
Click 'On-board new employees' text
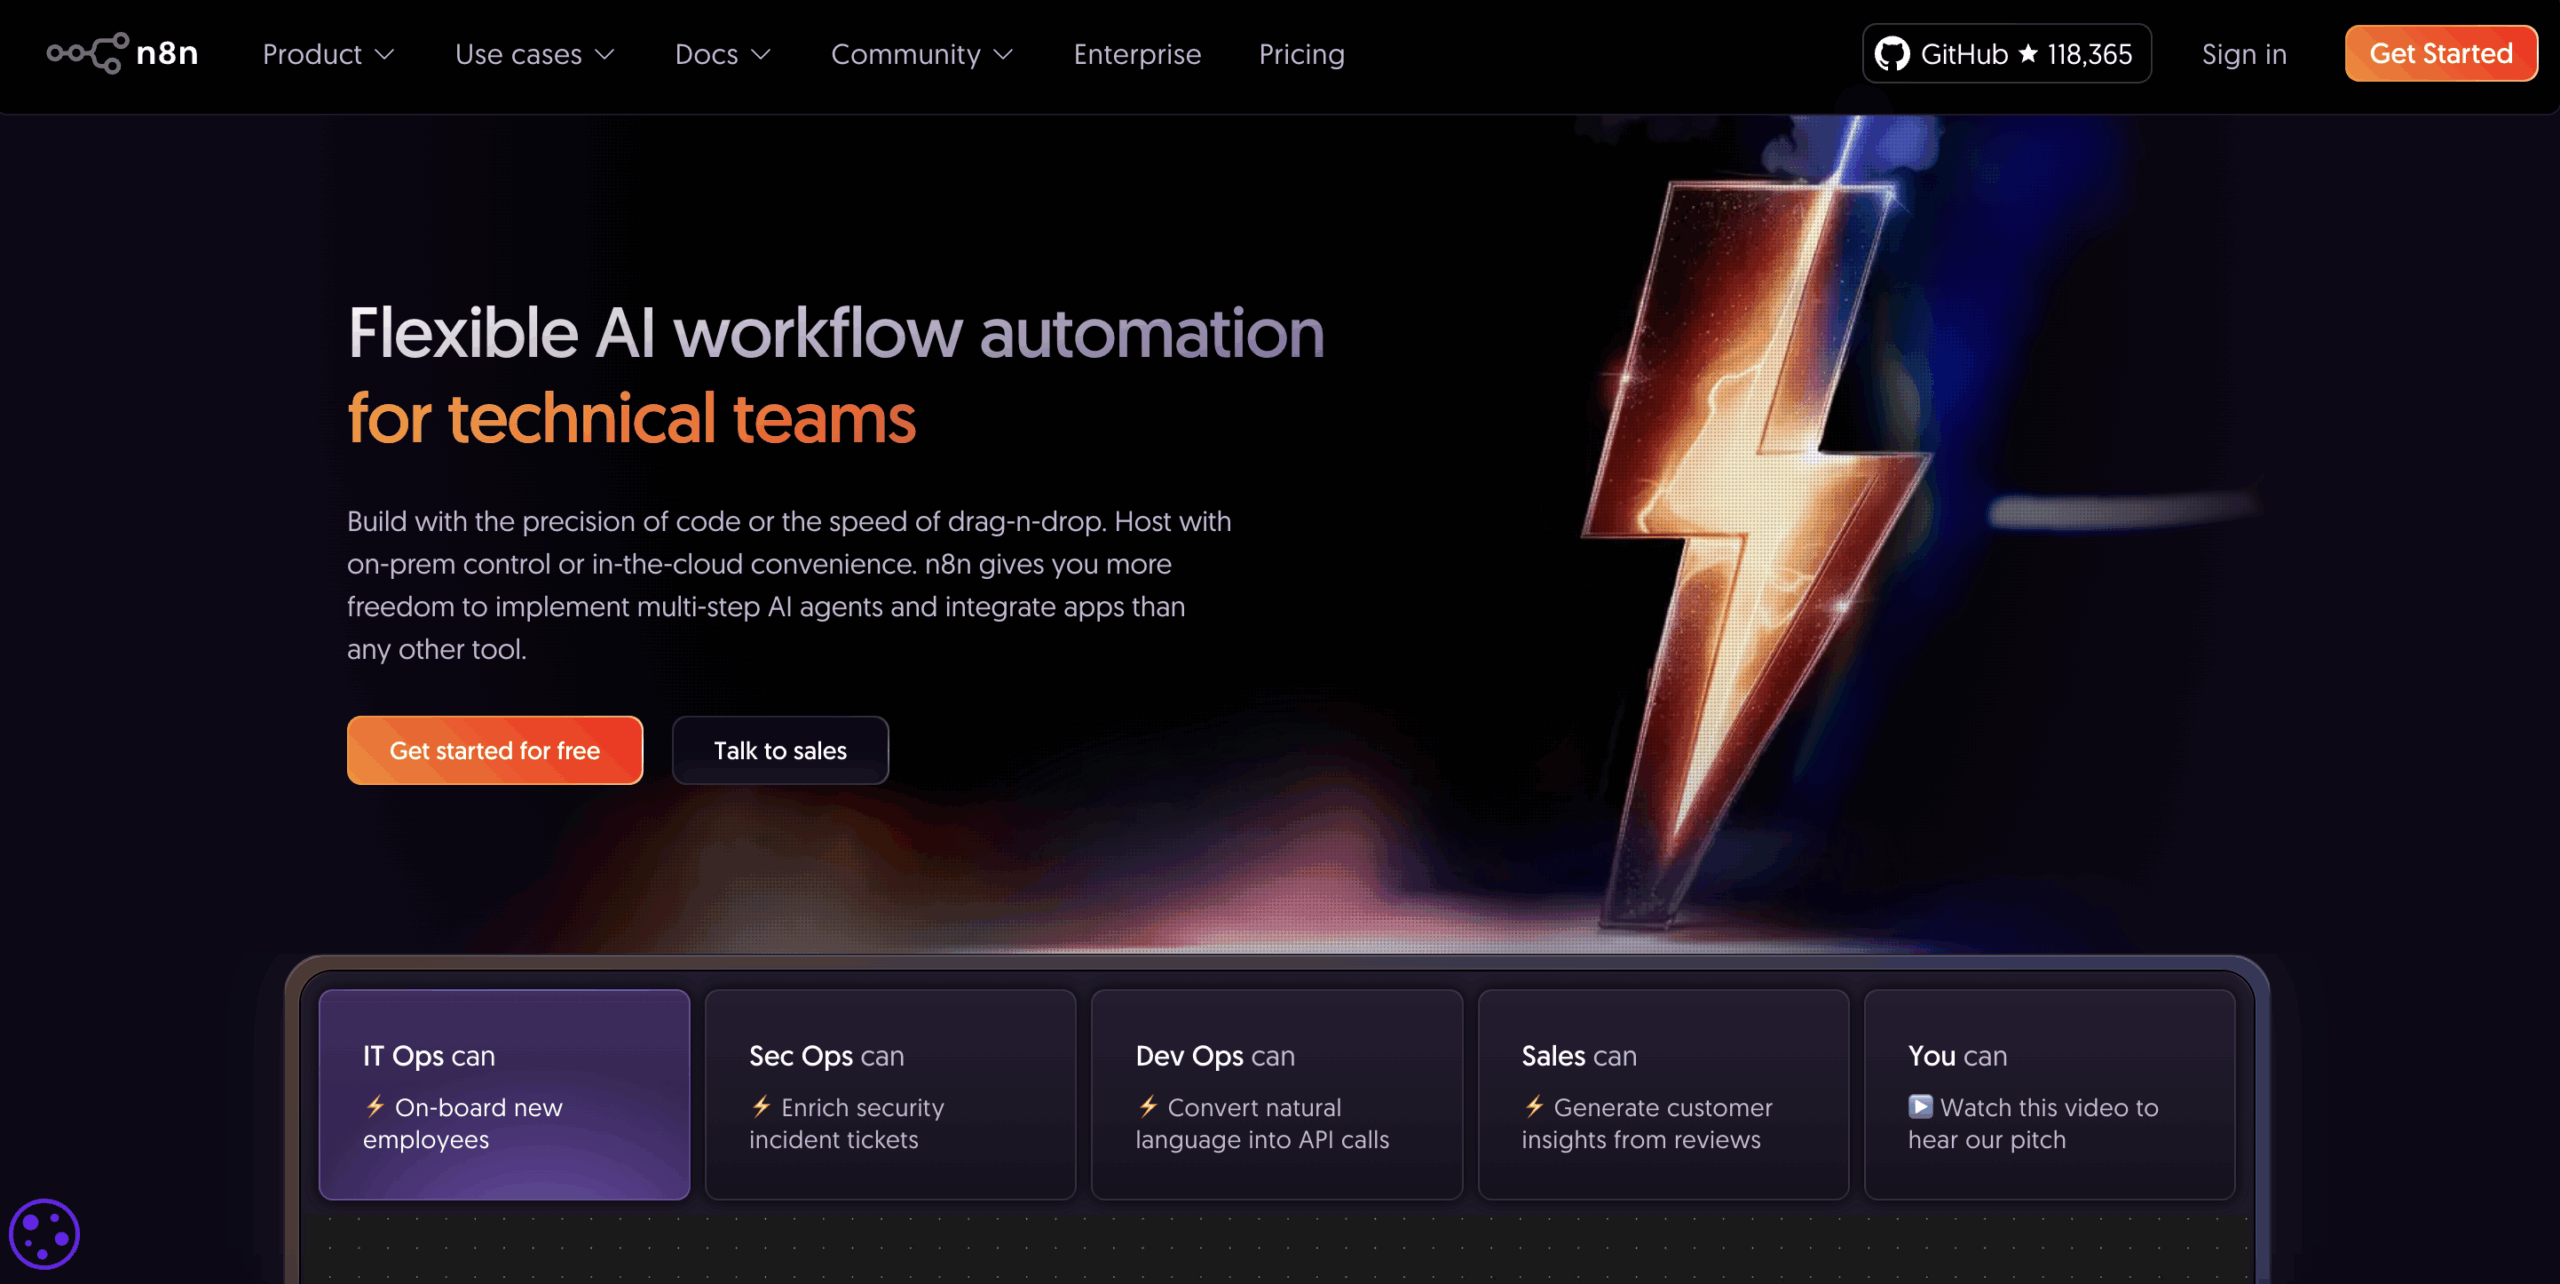coord(463,1123)
